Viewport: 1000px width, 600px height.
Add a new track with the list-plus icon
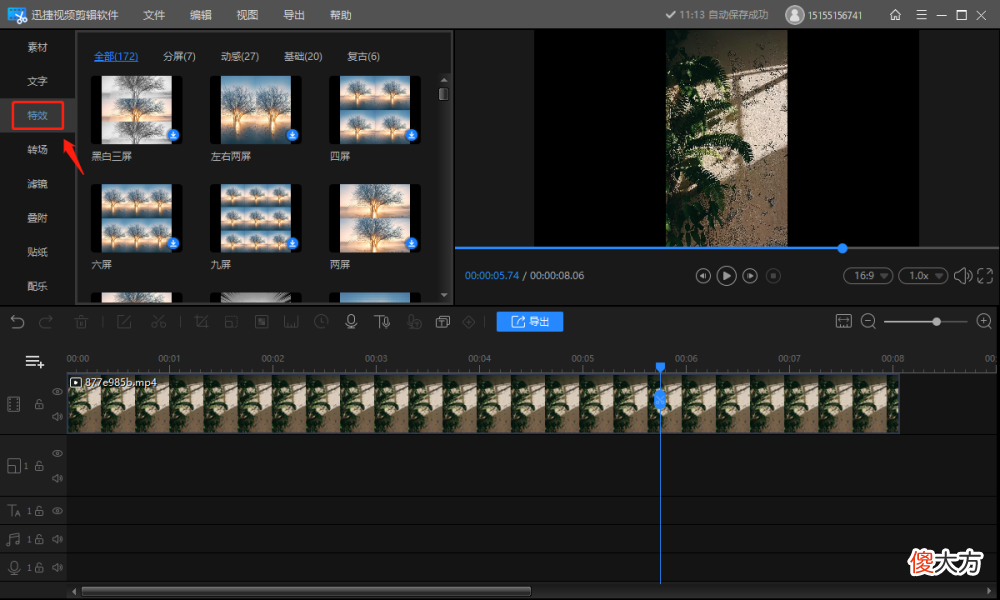pos(34,362)
